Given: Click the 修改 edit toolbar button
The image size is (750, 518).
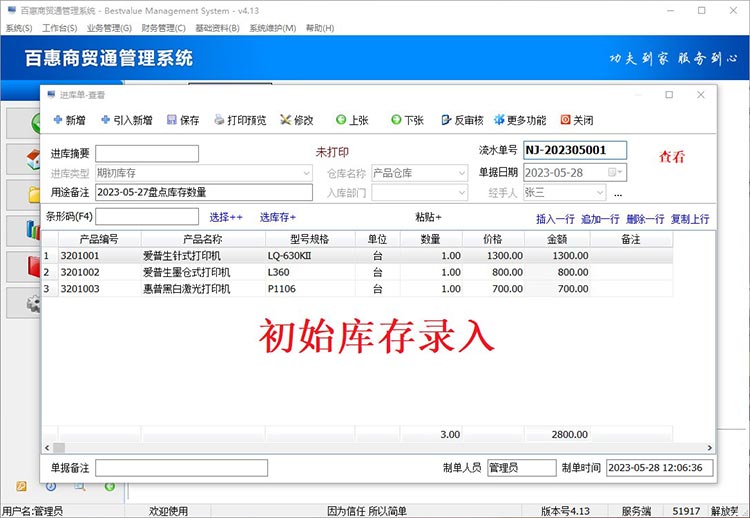Looking at the screenshot, I should pos(297,120).
